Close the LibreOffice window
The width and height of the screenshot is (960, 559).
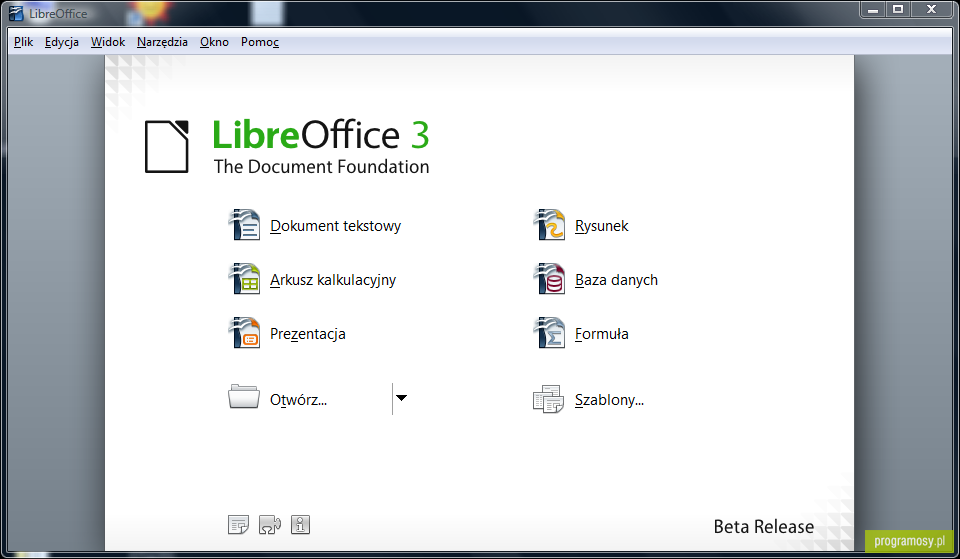932,10
